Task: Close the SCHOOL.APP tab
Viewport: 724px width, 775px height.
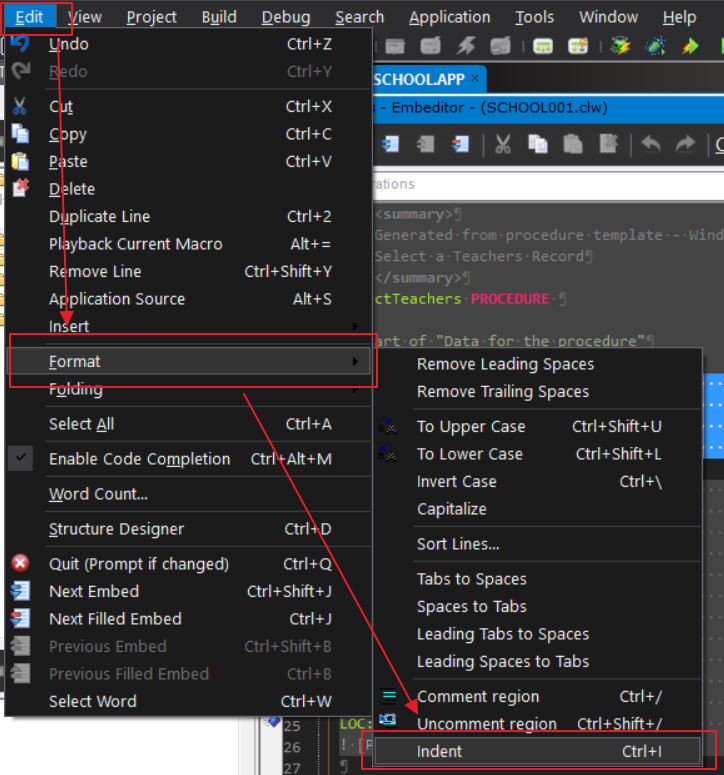Action: click(x=476, y=79)
